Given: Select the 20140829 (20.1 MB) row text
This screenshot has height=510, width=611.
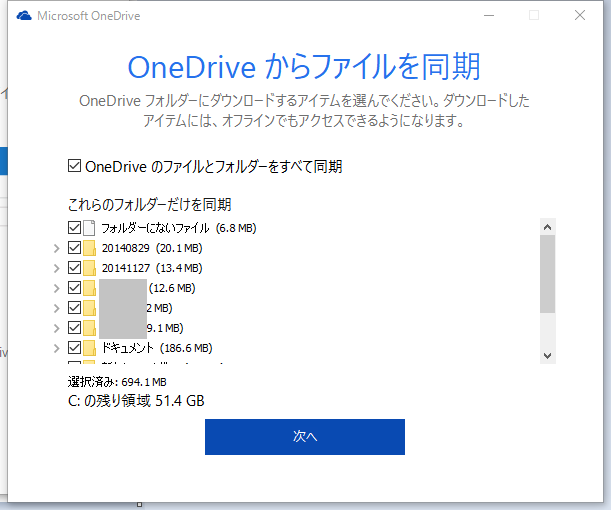Looking at the screenshot, I should point(152,248).
